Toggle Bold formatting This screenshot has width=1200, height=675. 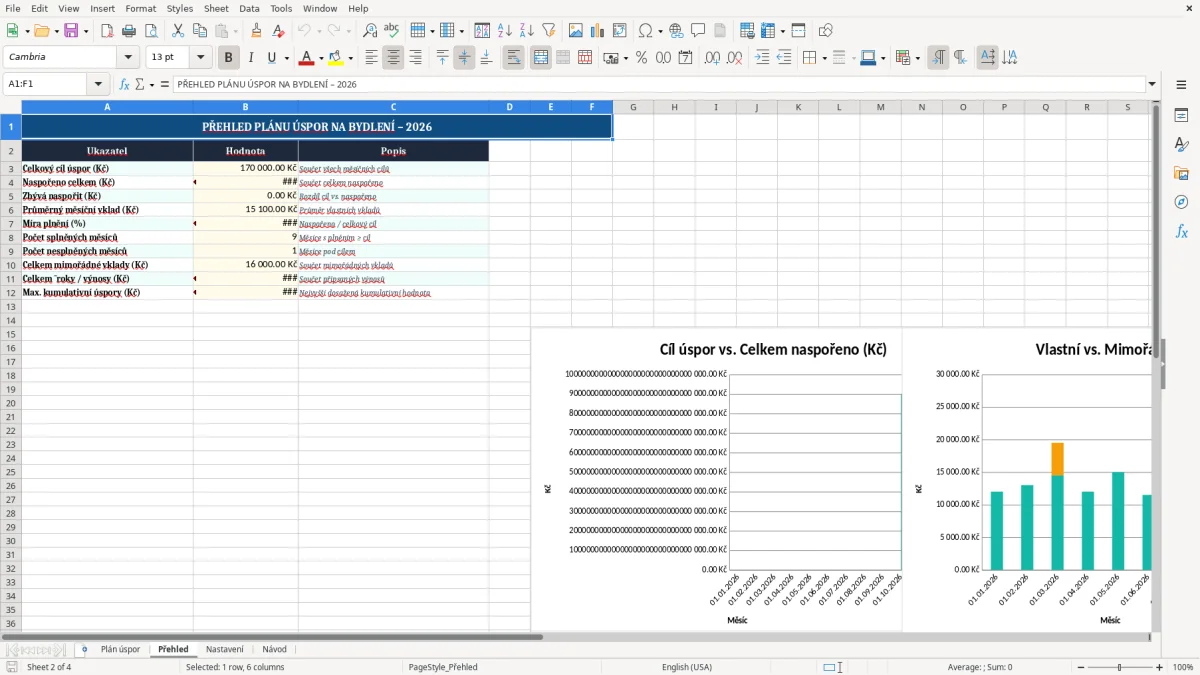click(229, 58)
